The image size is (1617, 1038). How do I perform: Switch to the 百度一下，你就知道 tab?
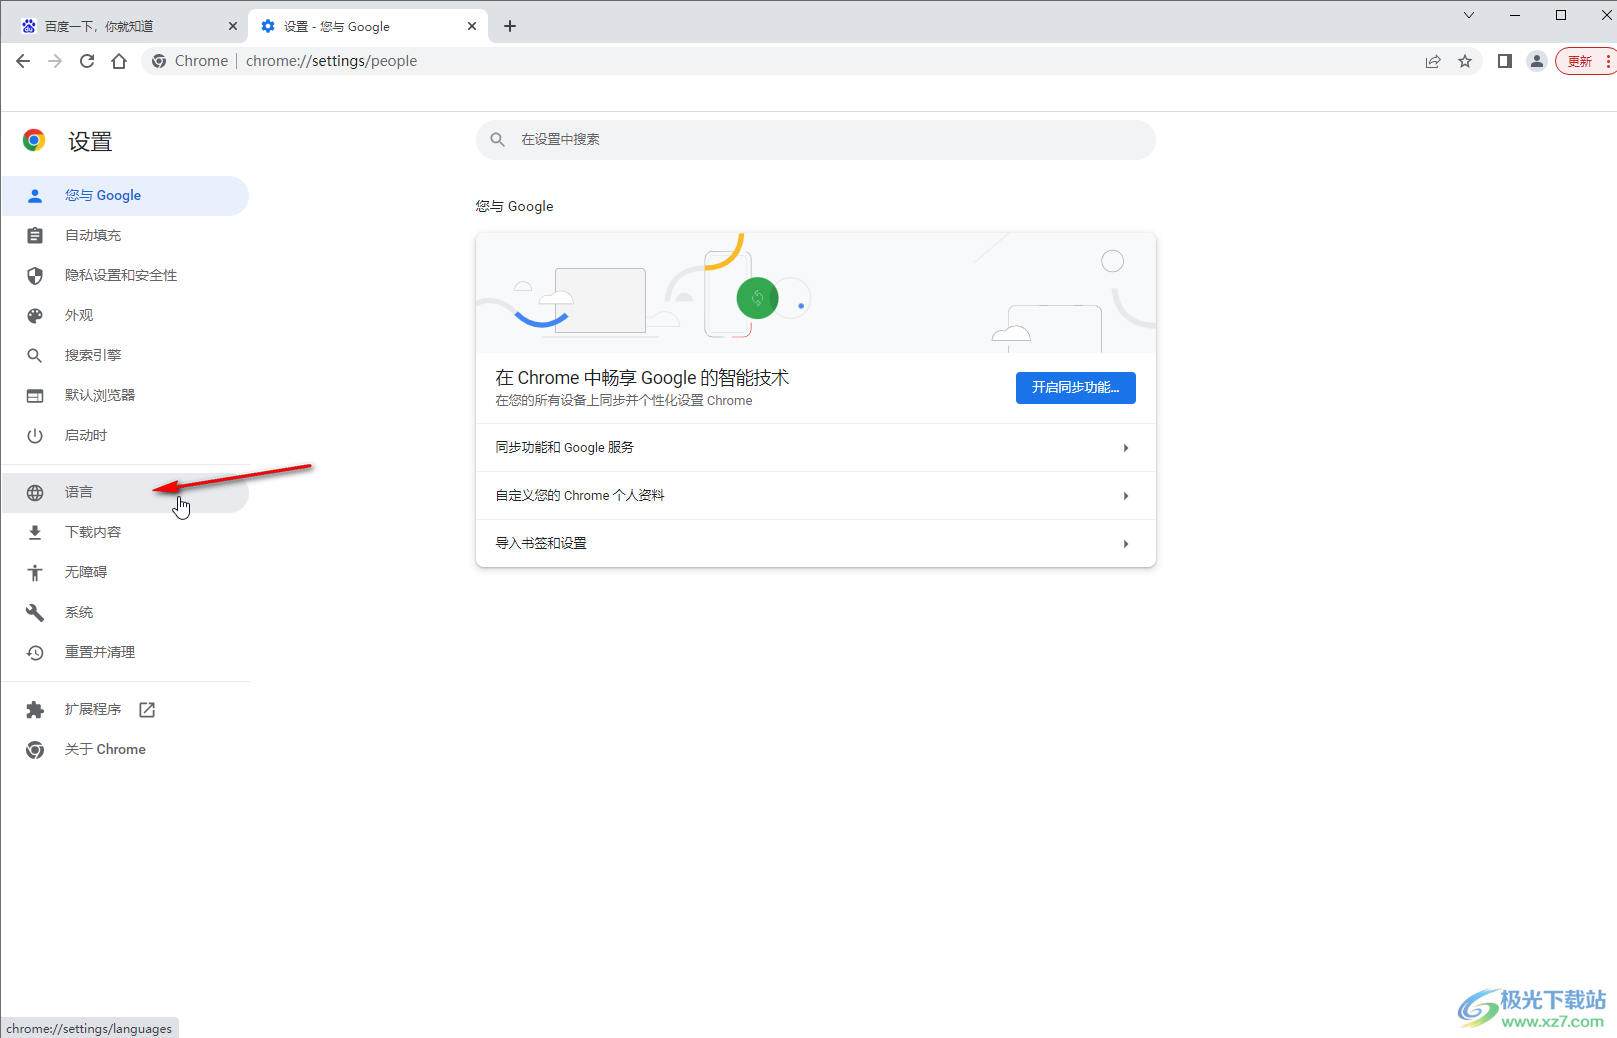(x=128, y=26)
